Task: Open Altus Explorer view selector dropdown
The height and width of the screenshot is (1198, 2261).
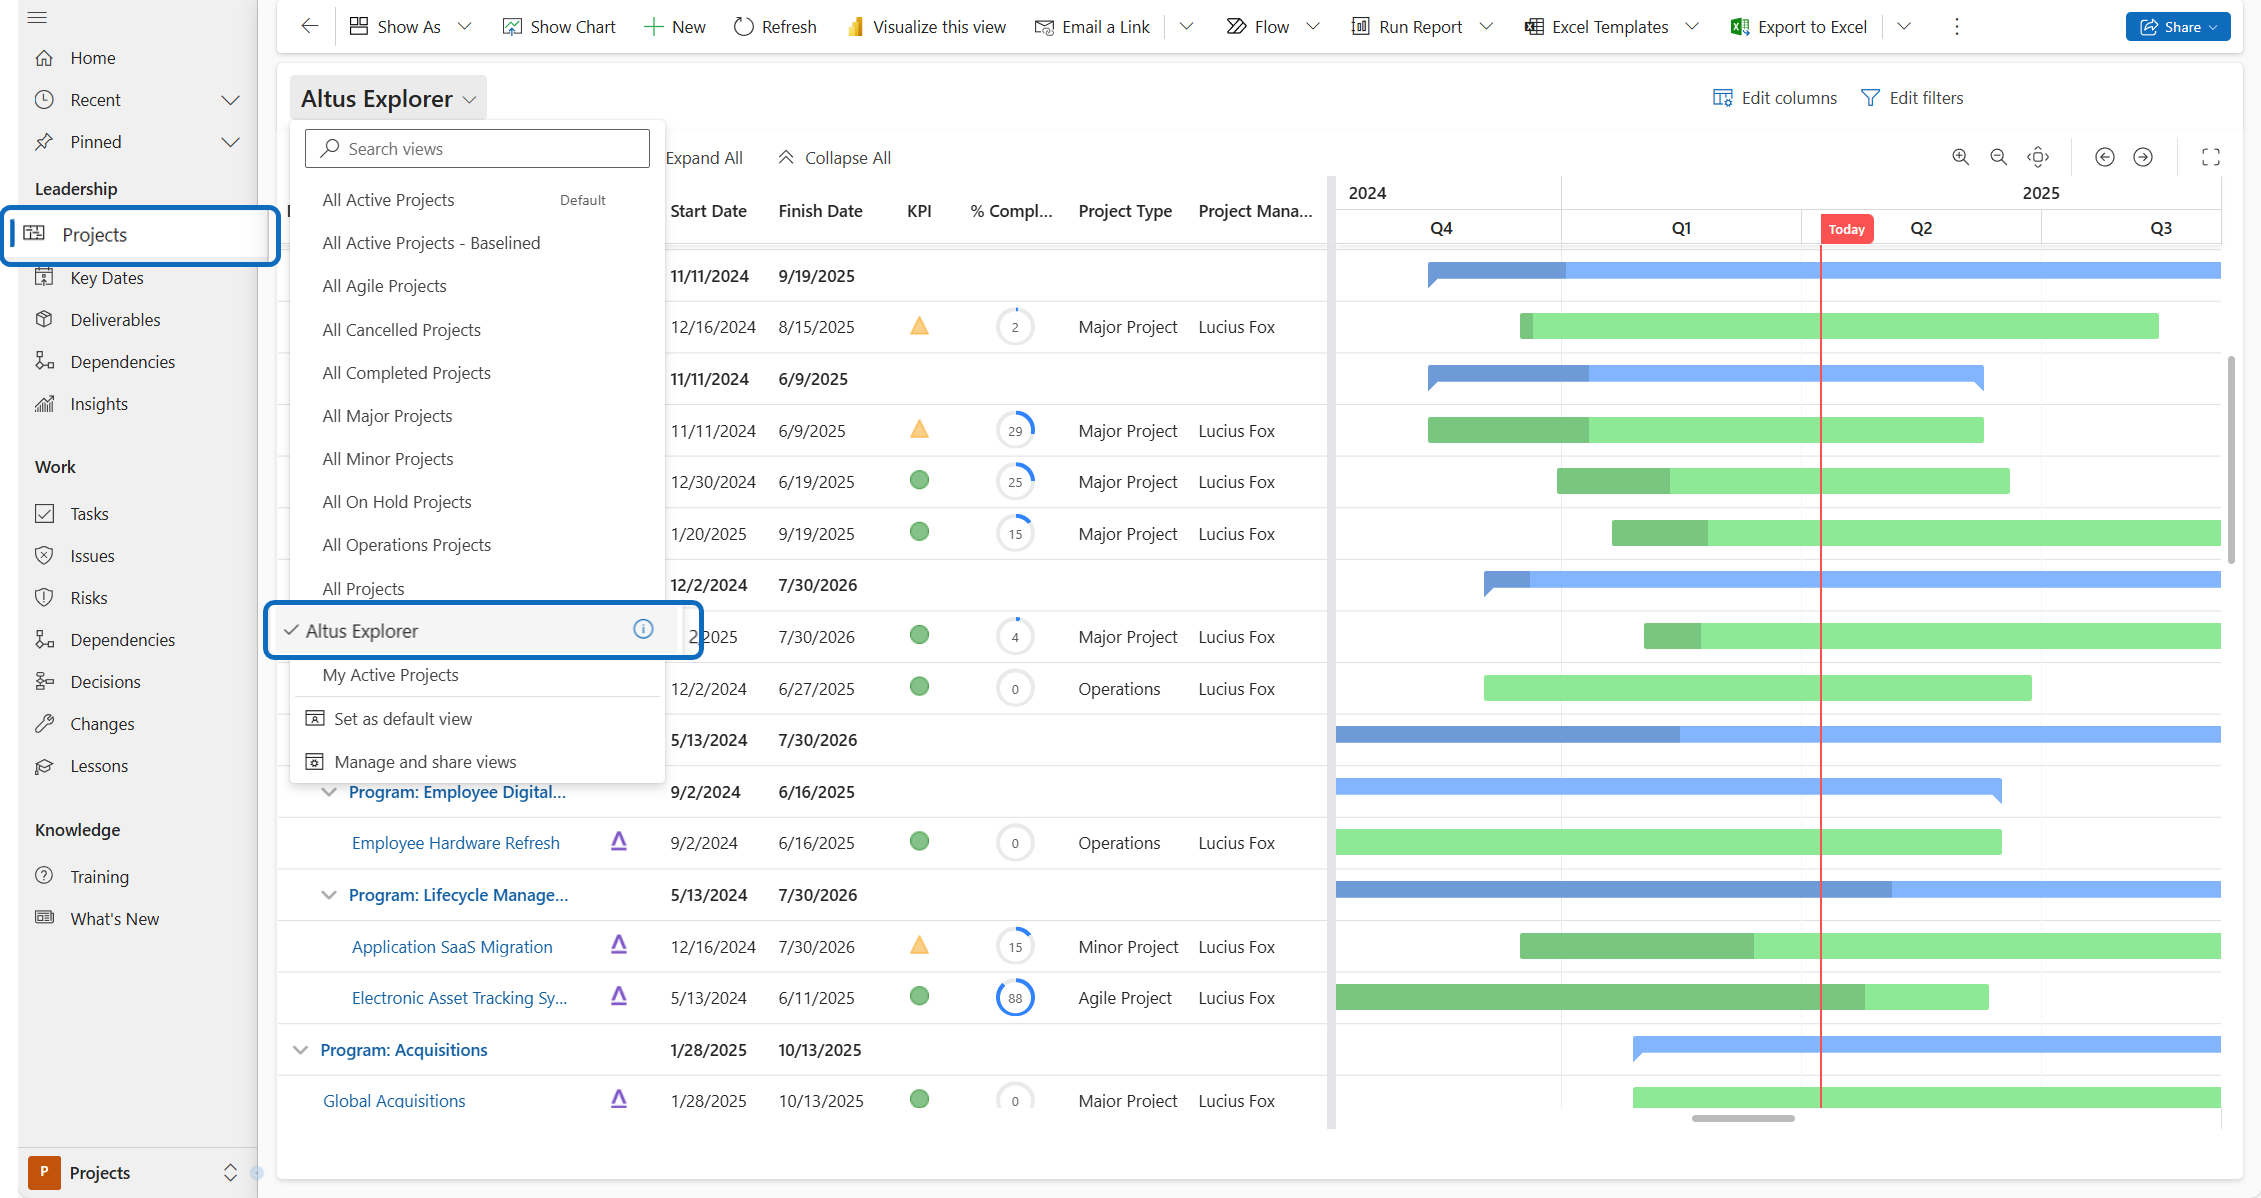Action: pyautogui.click(x=388, y=98)
